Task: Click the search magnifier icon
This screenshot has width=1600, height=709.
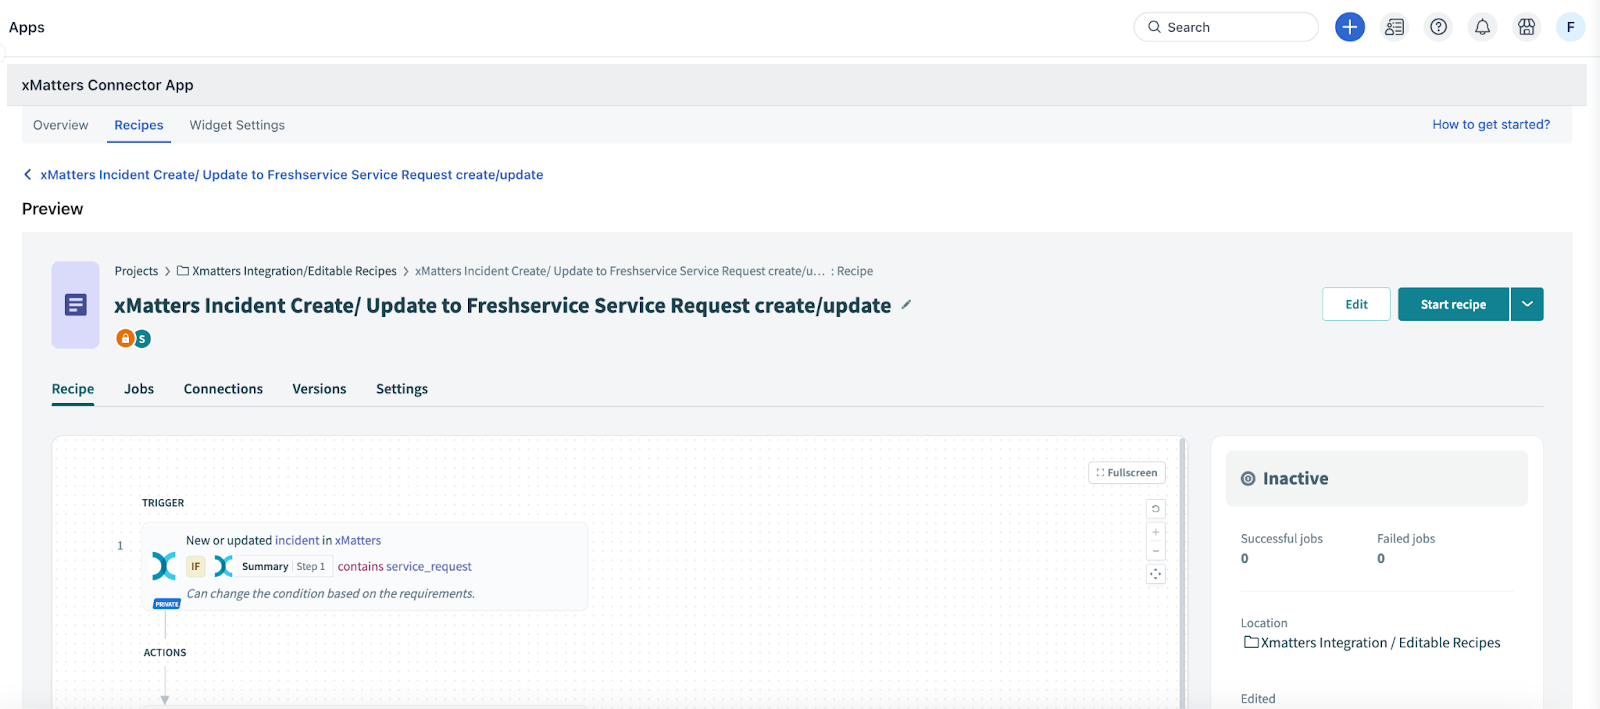Action: point(1154,27)
